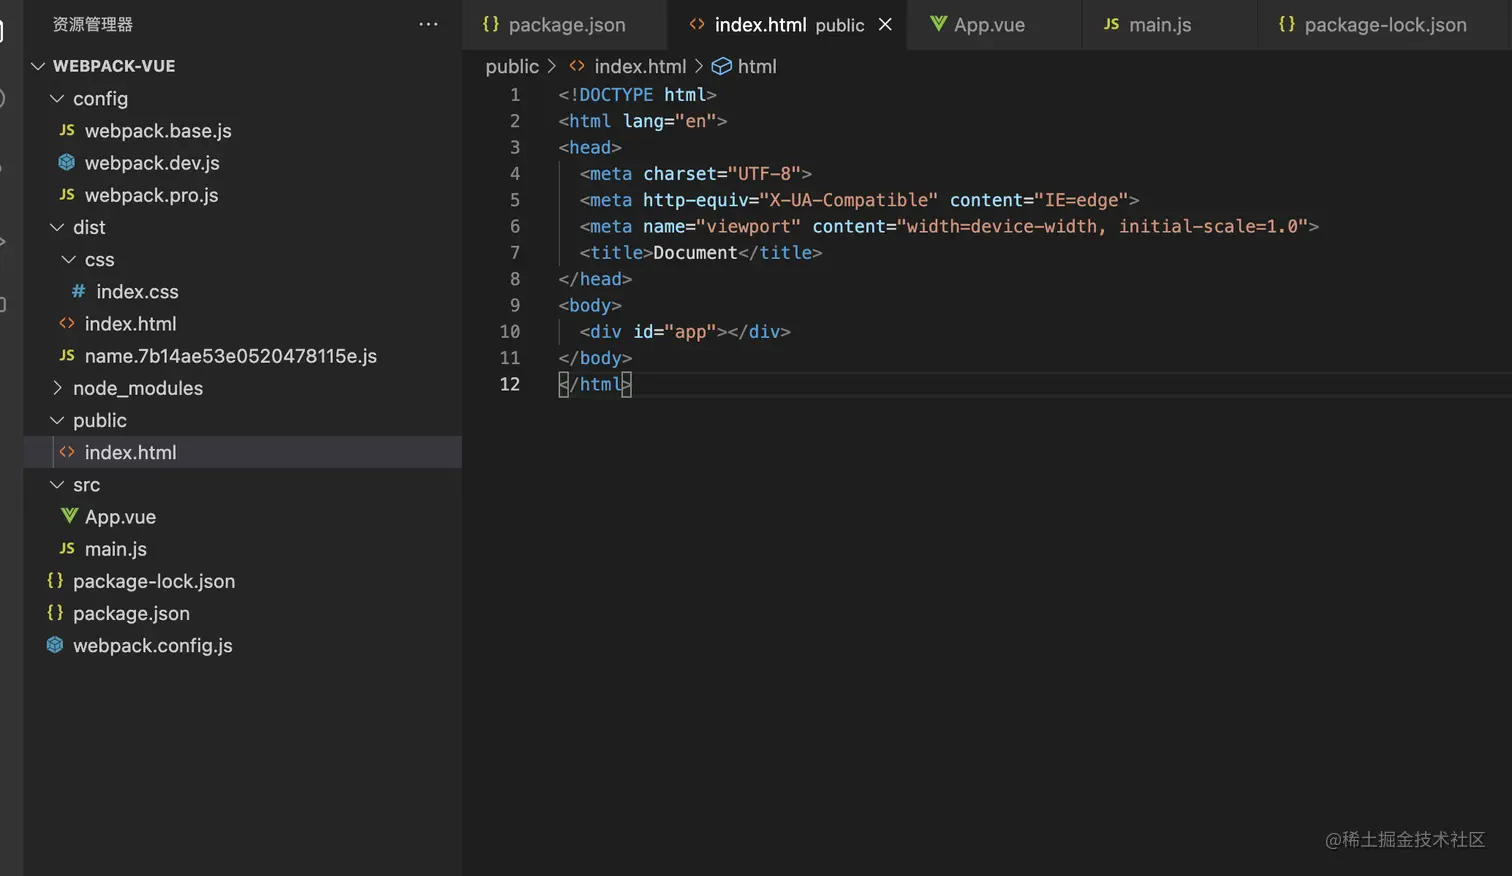Click the Vue icon beside App.vue in the explorer
This screenshot has width=1512, height=876.
[69, 516]
